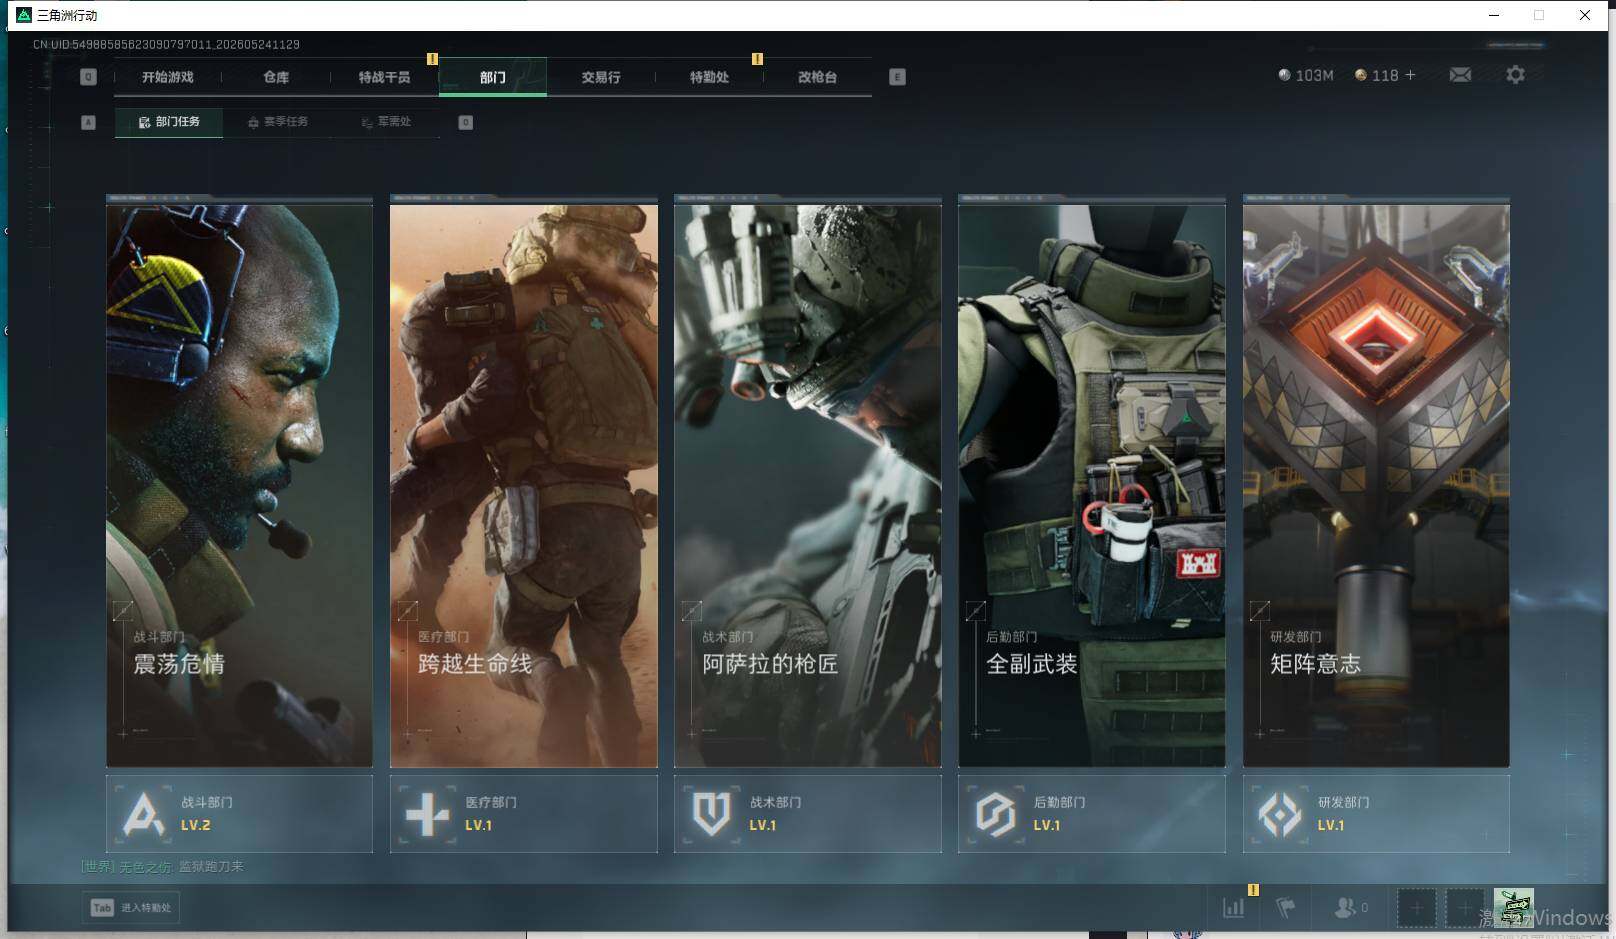Open the settings gear icon

[1515, 75]
